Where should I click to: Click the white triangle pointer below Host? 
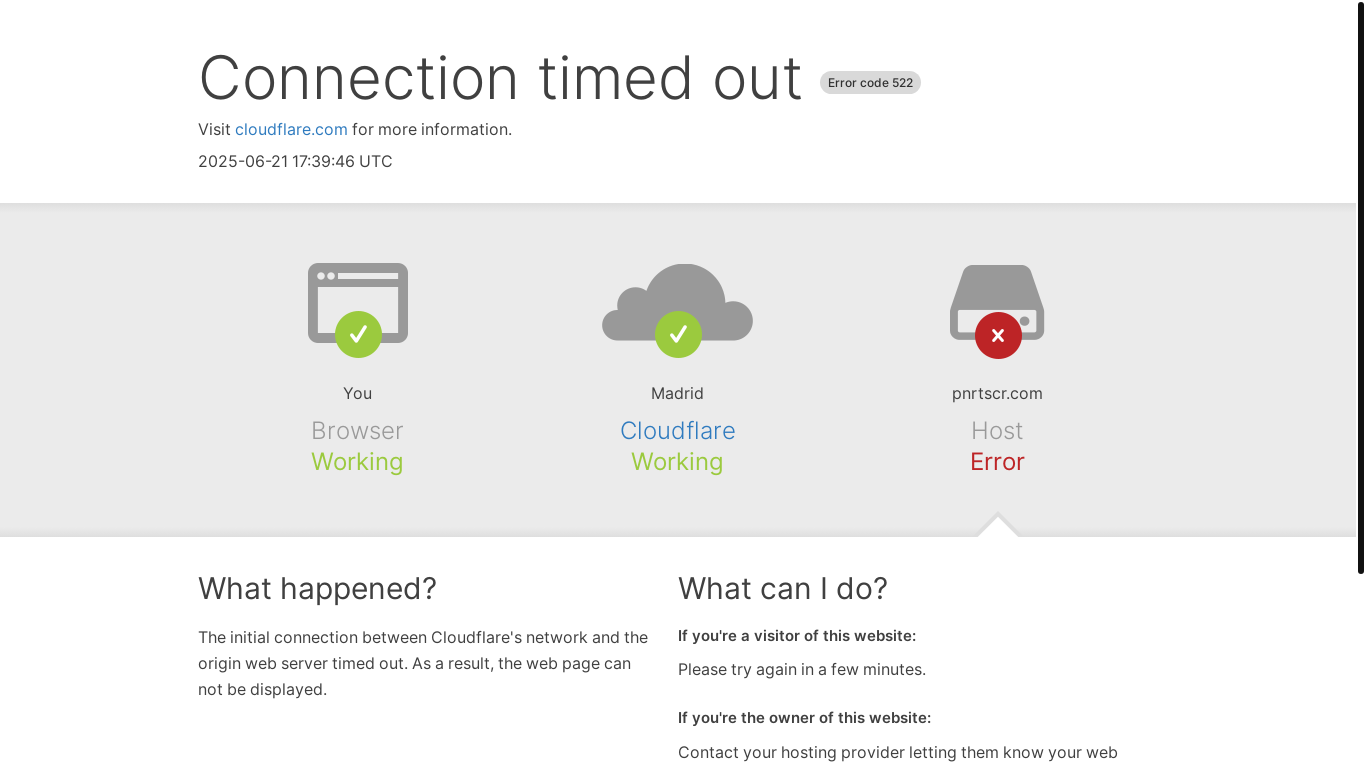click(x=998, y=526)
